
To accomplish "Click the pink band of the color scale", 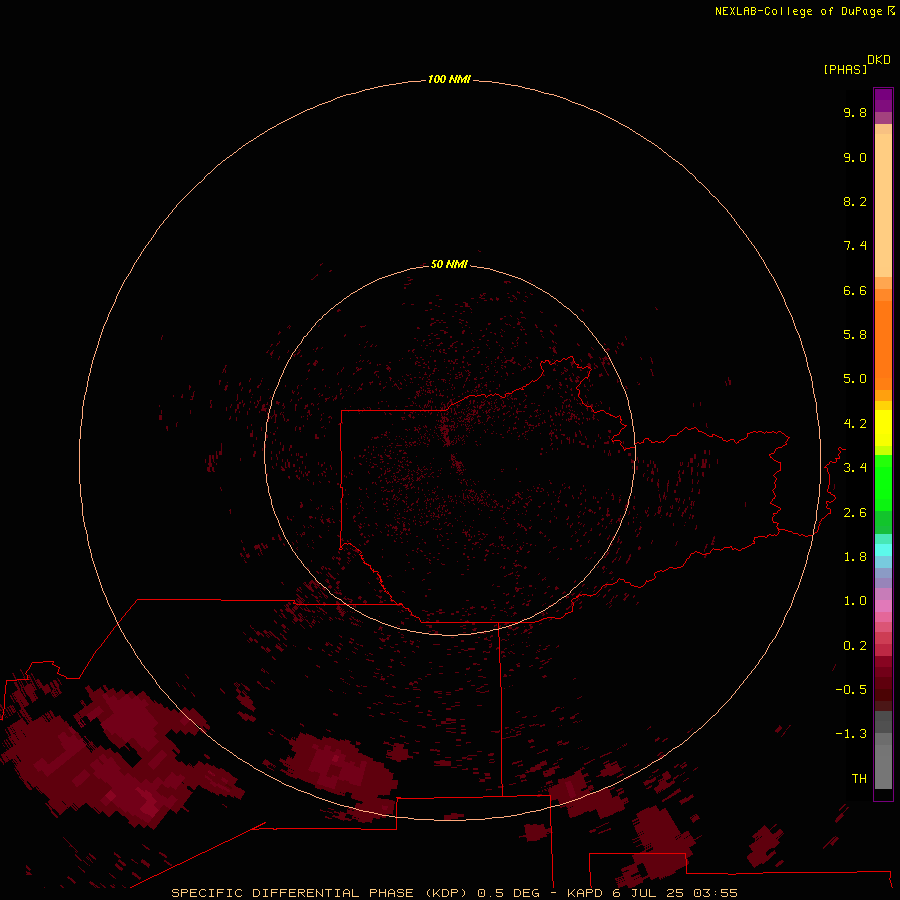I will tap(883, 606).
